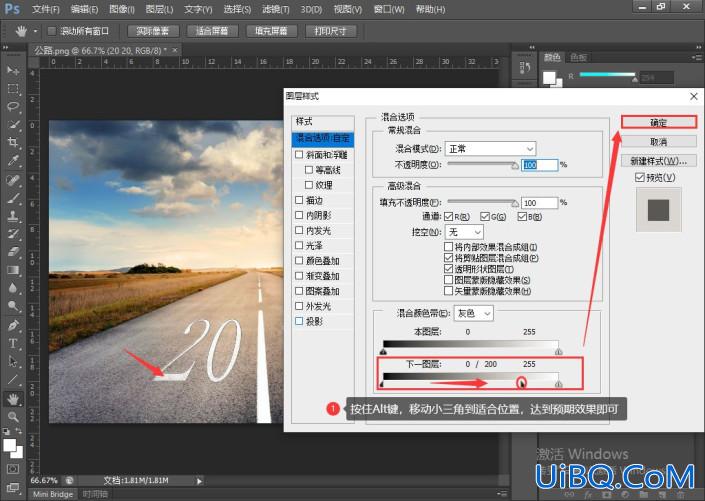Click the Cancel (取消) button
The width and height of the screenshot is (705, 501).
(x=659, y=142)
